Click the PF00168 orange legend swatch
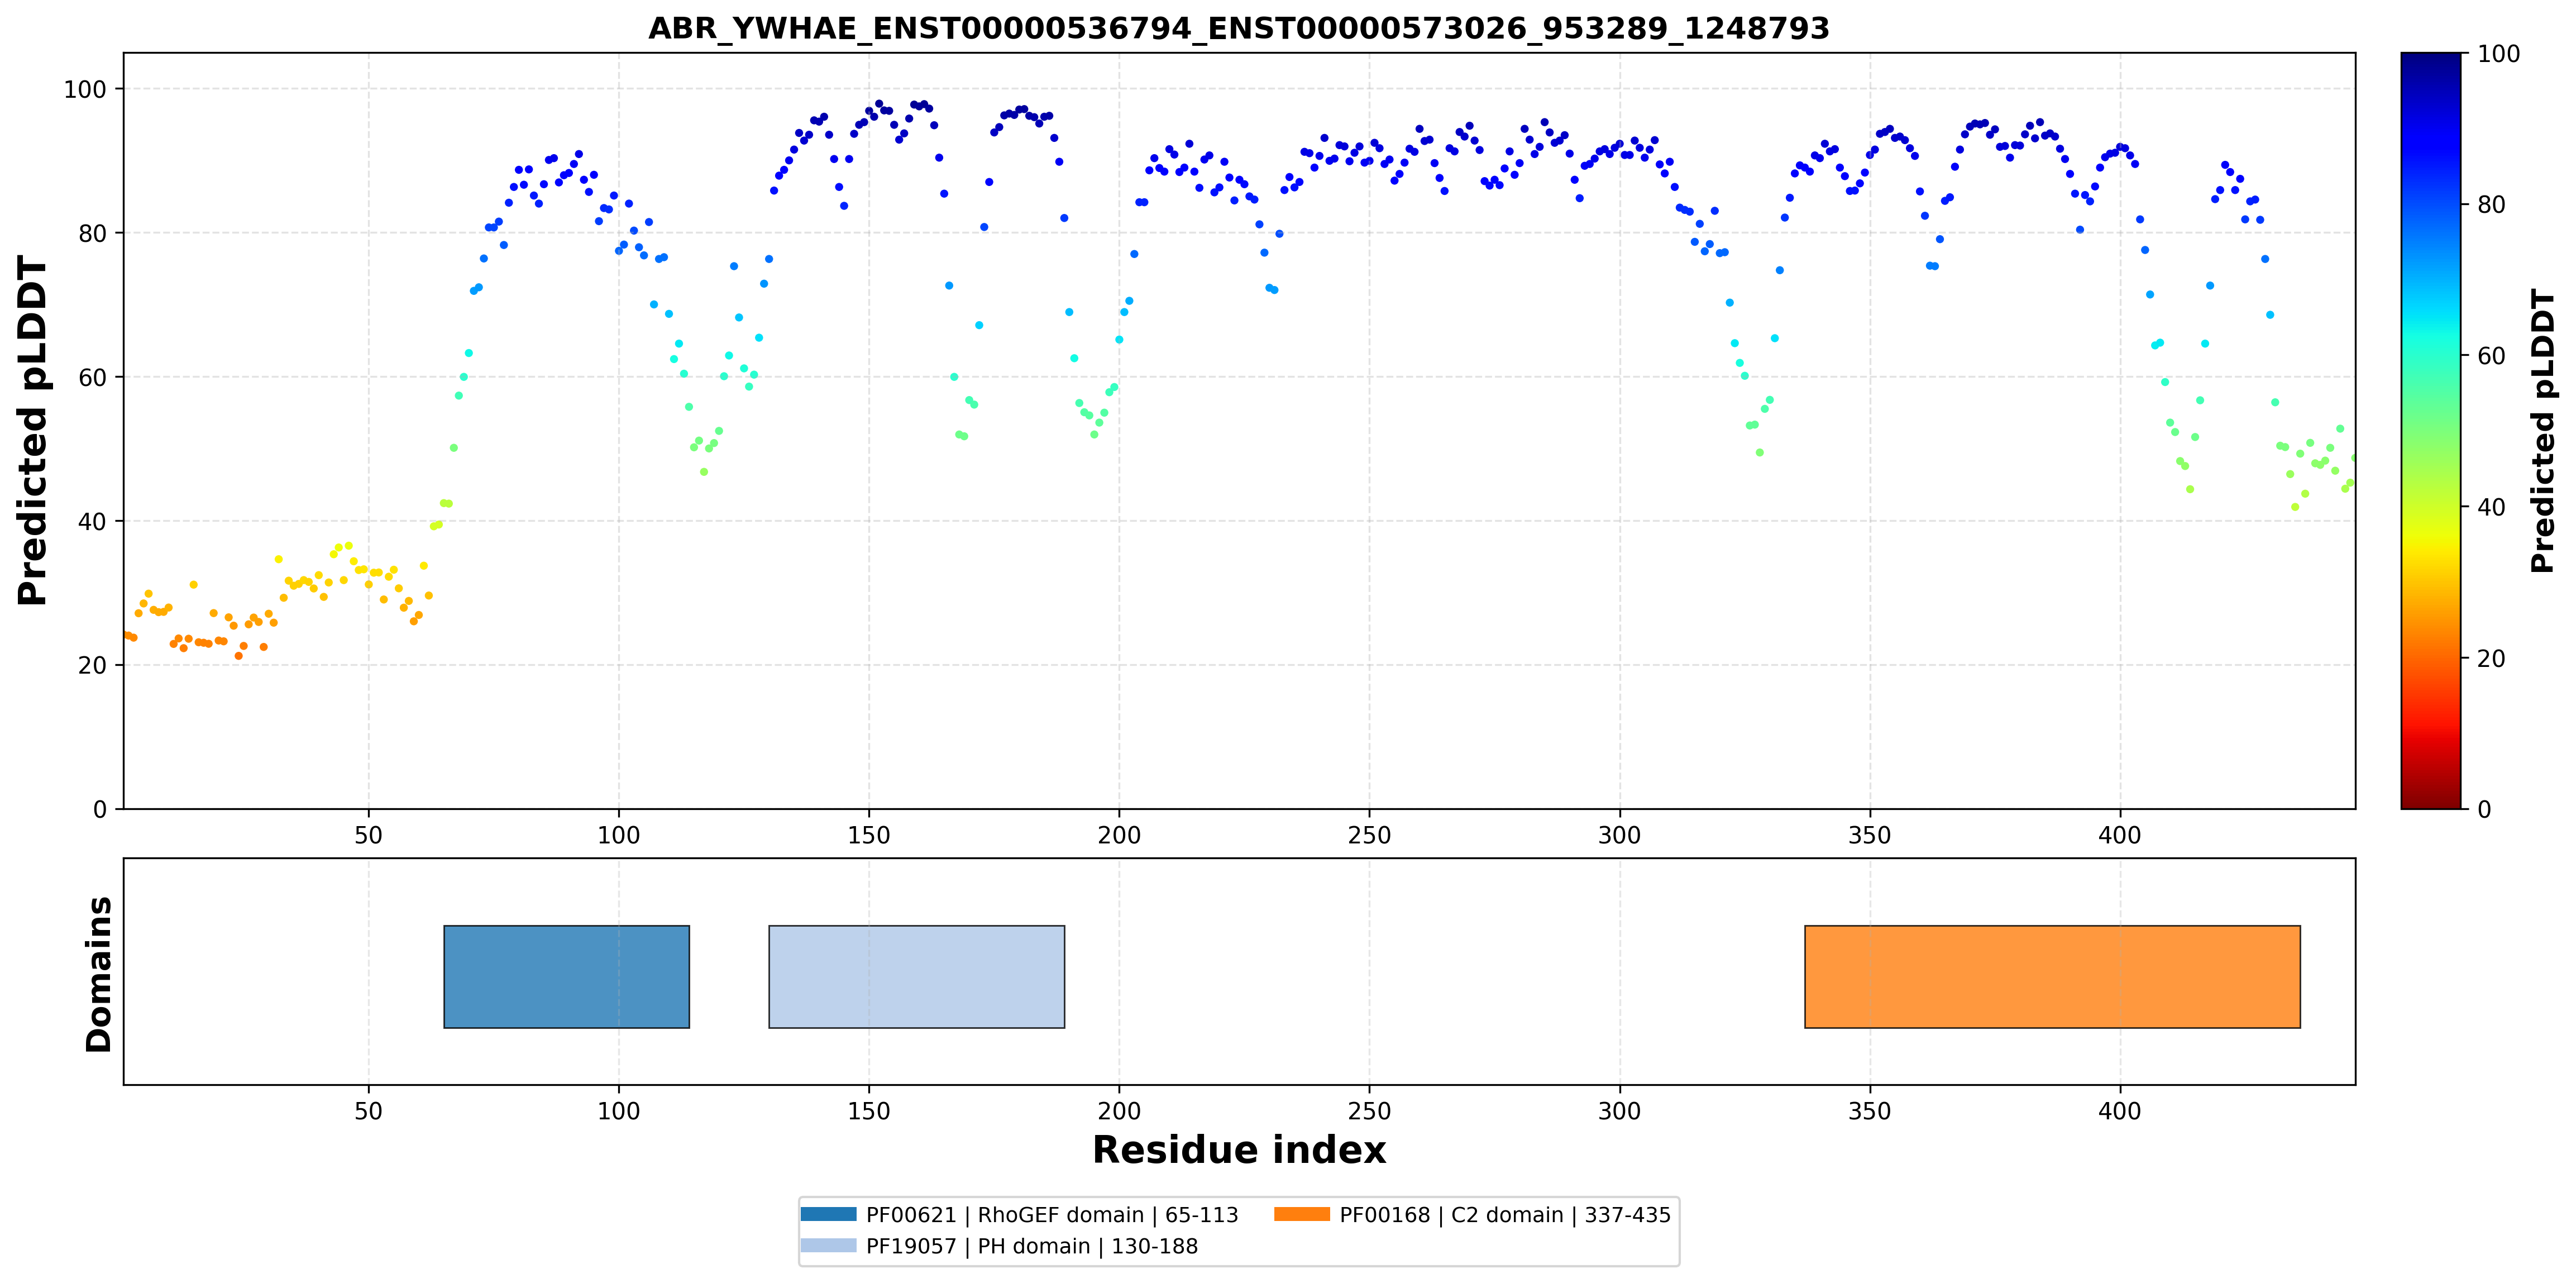 (x=1302, y=1214)
